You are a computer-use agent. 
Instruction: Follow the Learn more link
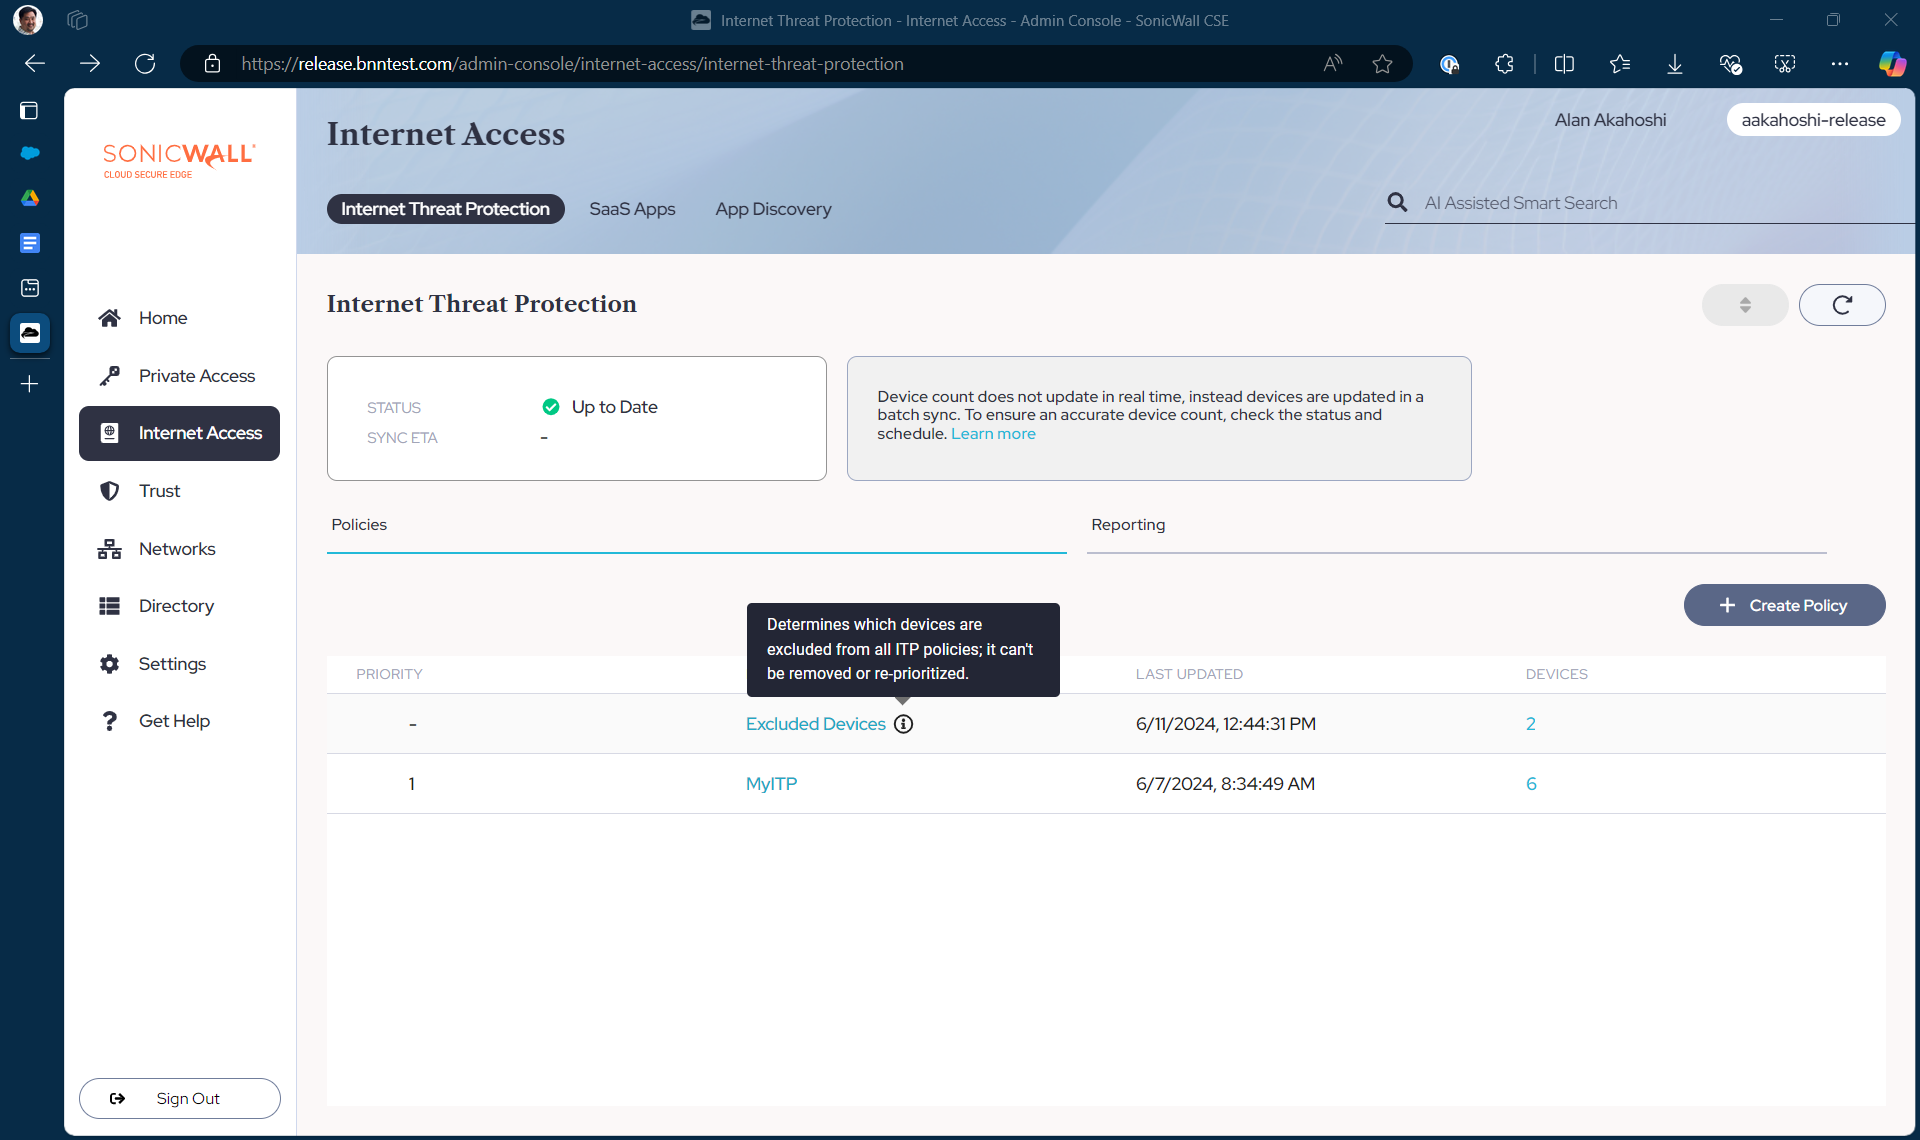(x=992, y=434)
